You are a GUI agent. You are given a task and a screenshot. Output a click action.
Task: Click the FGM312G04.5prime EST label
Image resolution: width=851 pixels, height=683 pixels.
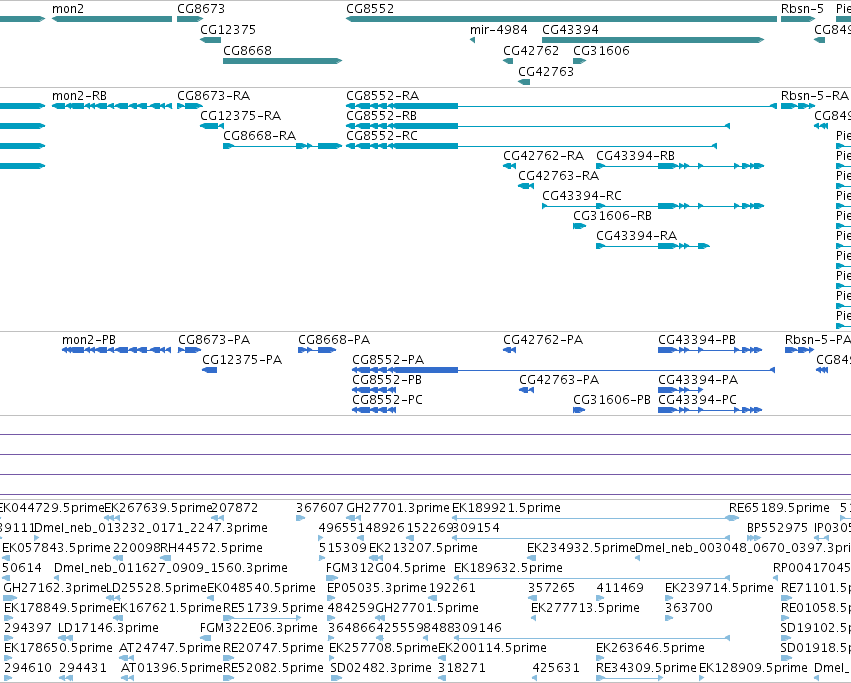386,568
